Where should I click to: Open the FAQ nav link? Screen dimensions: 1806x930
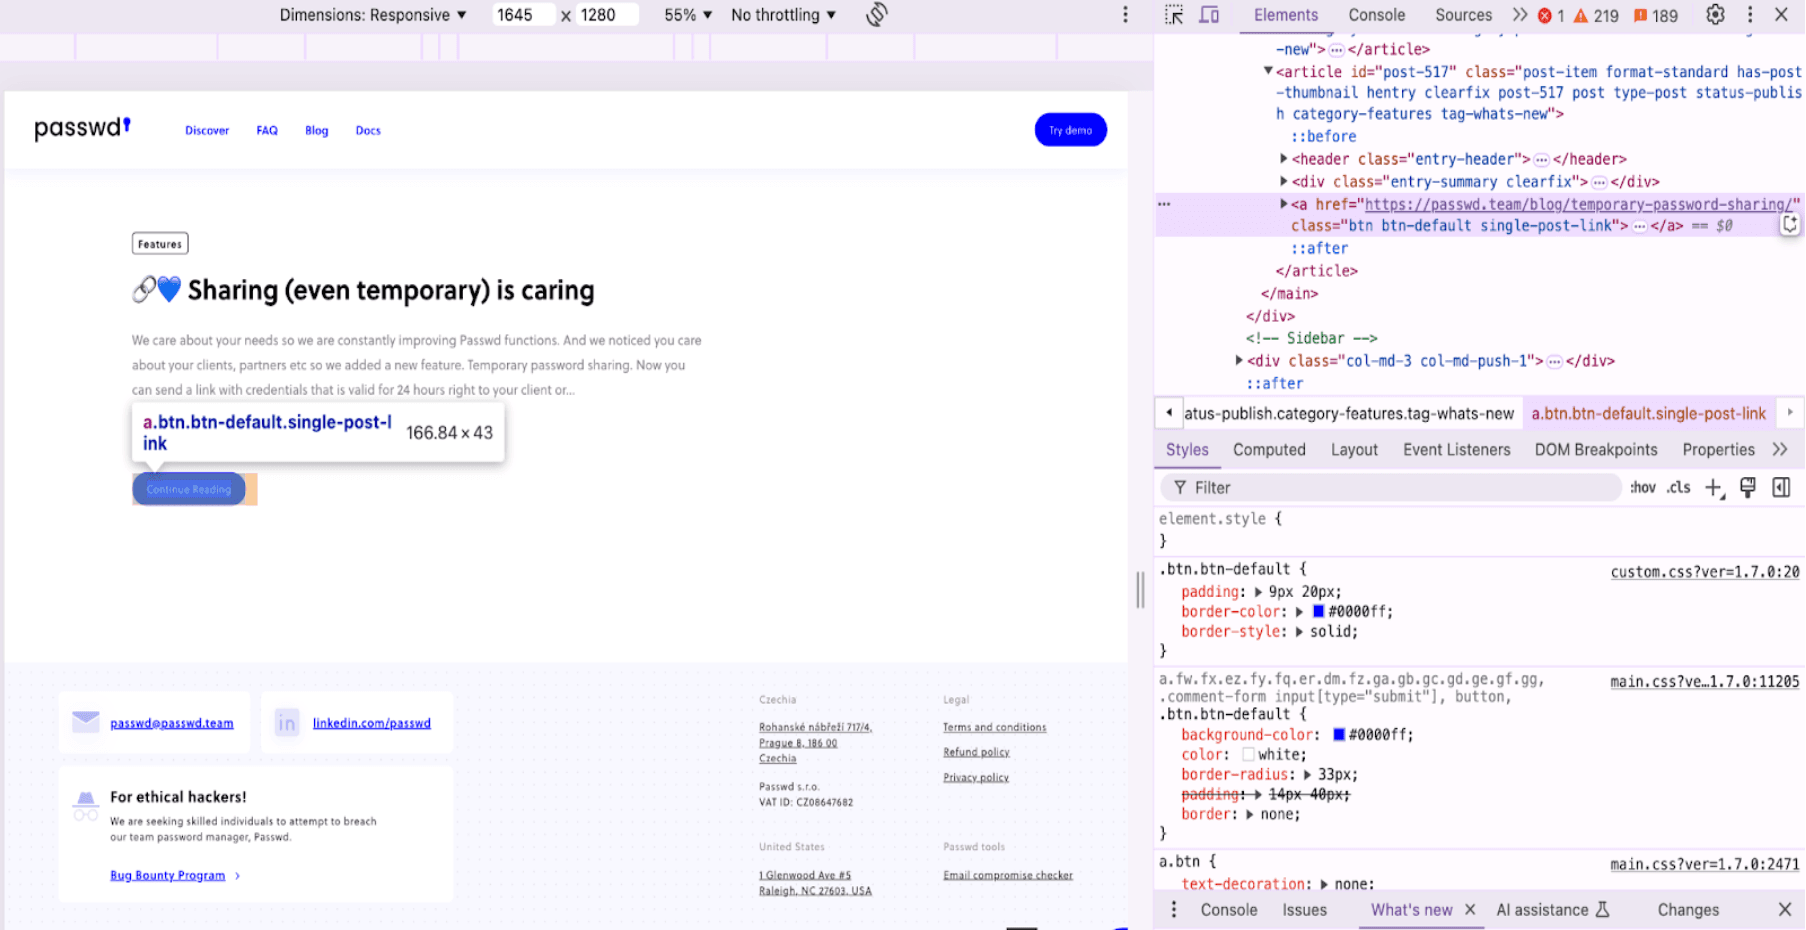267,130
